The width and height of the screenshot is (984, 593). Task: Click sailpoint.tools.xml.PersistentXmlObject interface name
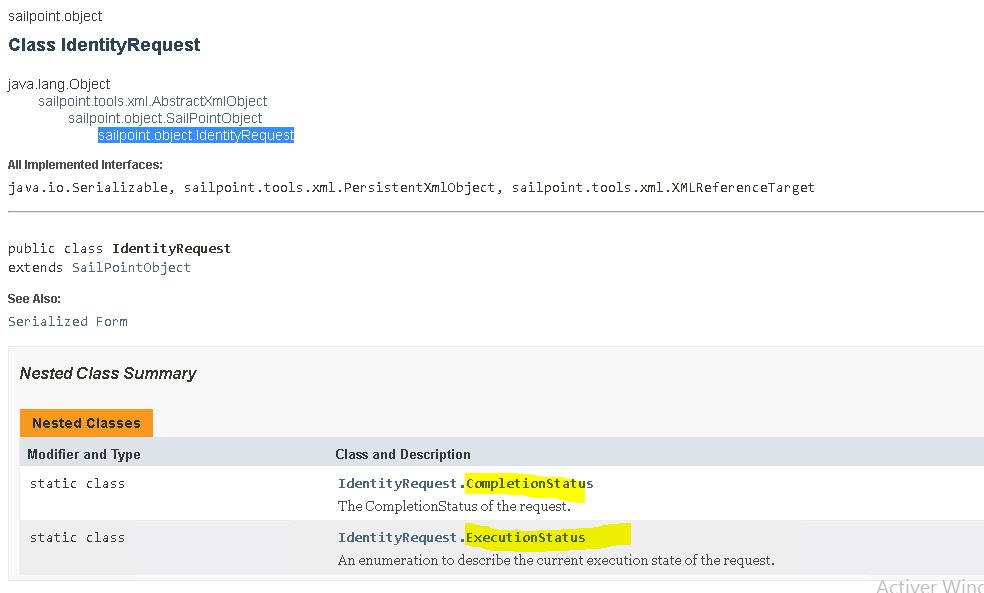(x=339, y=187)
